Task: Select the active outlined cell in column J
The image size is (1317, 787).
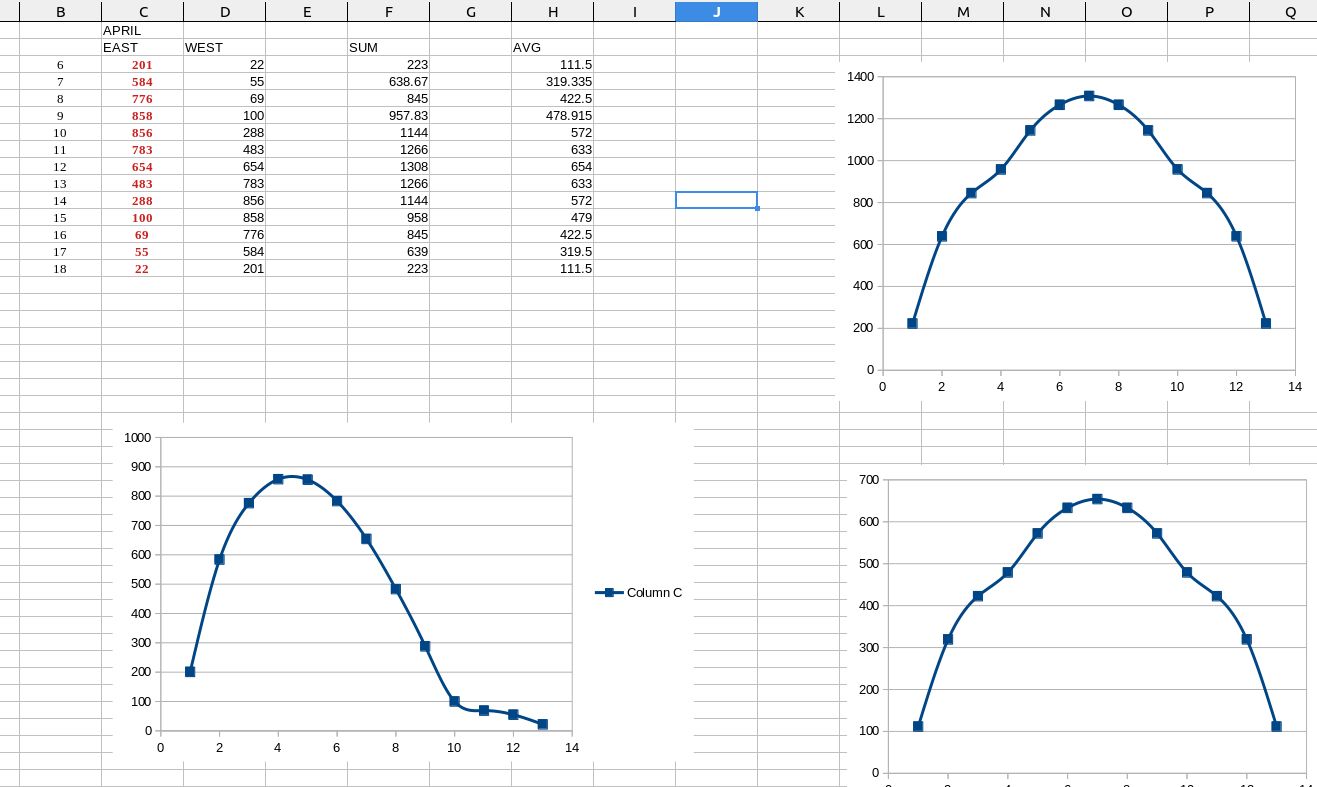Action: 717,200
